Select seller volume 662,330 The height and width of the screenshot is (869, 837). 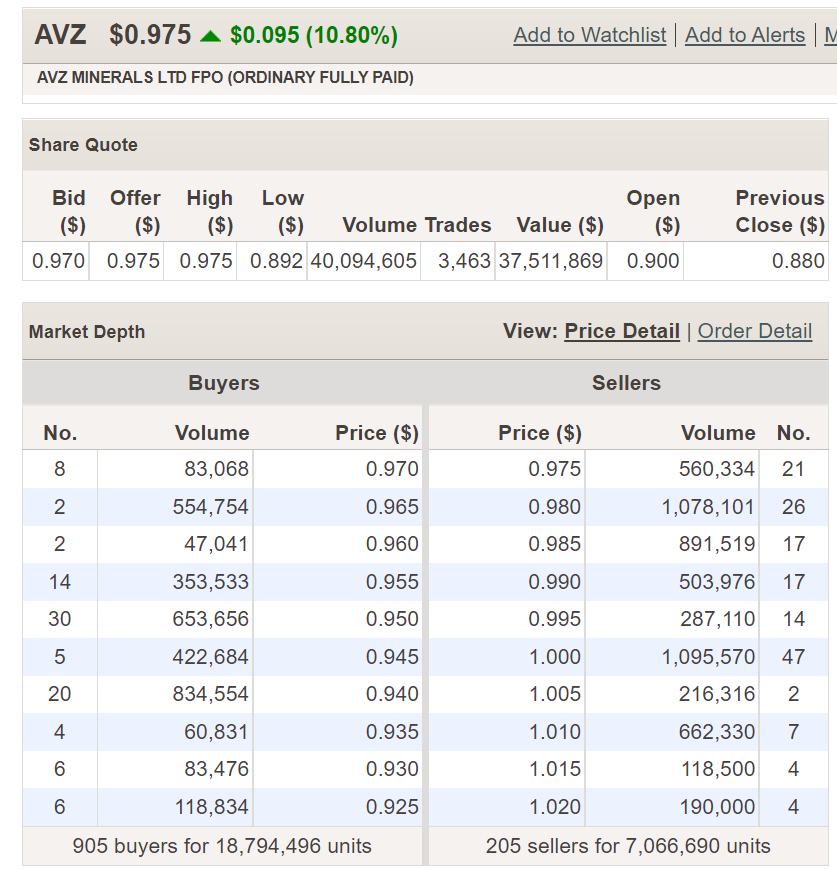point(717,732)
